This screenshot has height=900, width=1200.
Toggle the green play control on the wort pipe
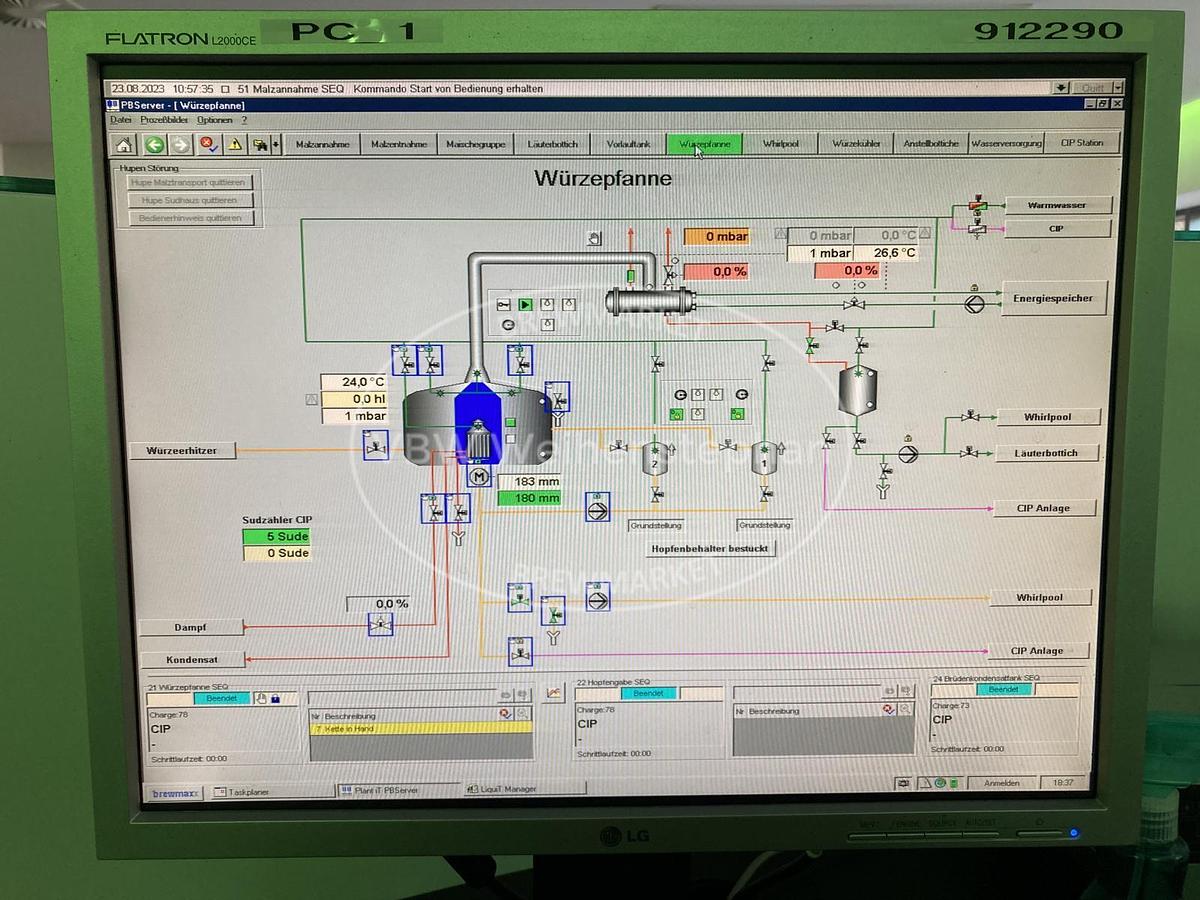pos(523,303)
